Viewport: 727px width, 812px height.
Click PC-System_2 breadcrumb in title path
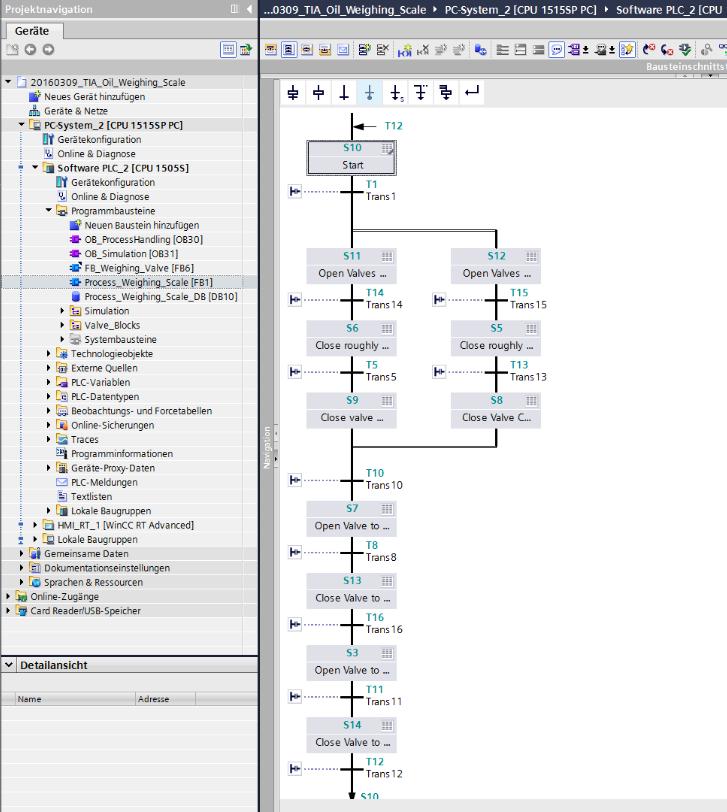coord(520,10)
